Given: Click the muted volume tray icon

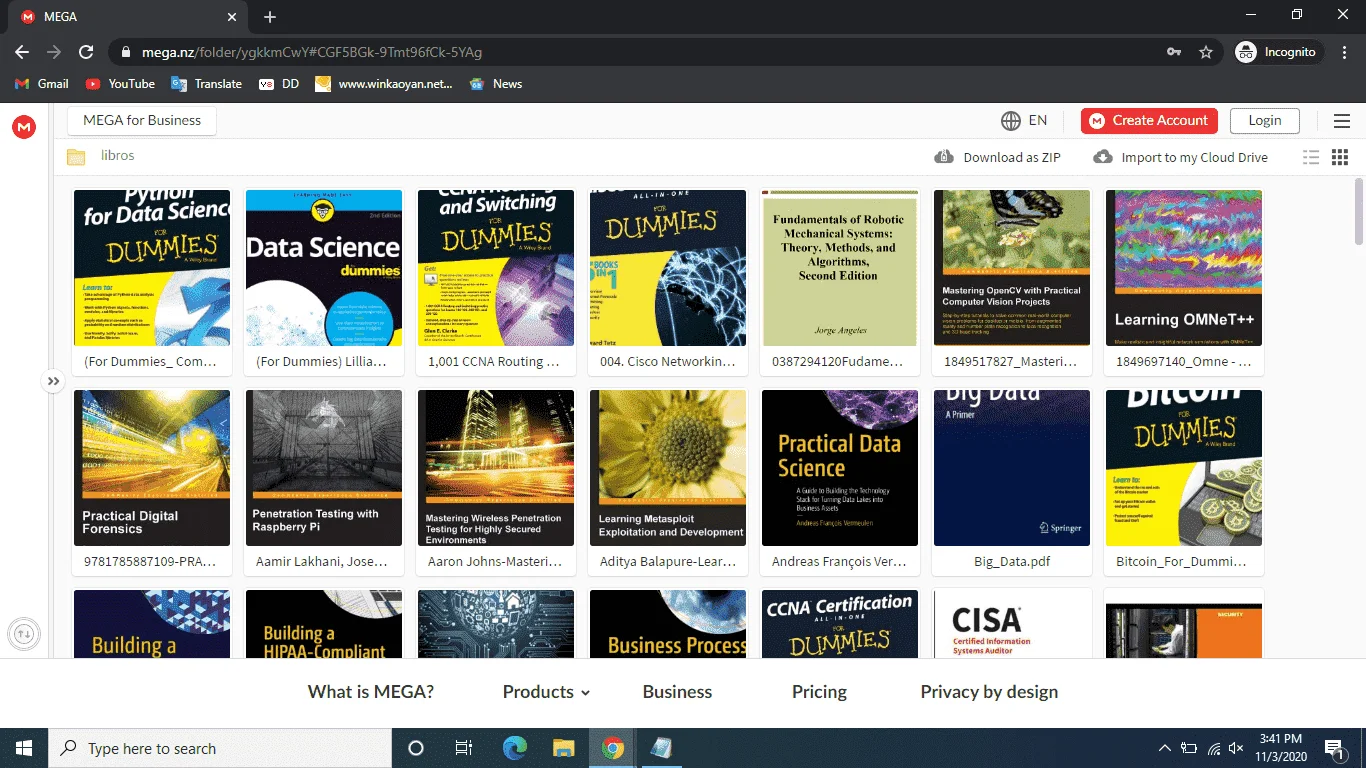Looking at the screenshot, I should pyautogui.click(x=1237, y=748).
